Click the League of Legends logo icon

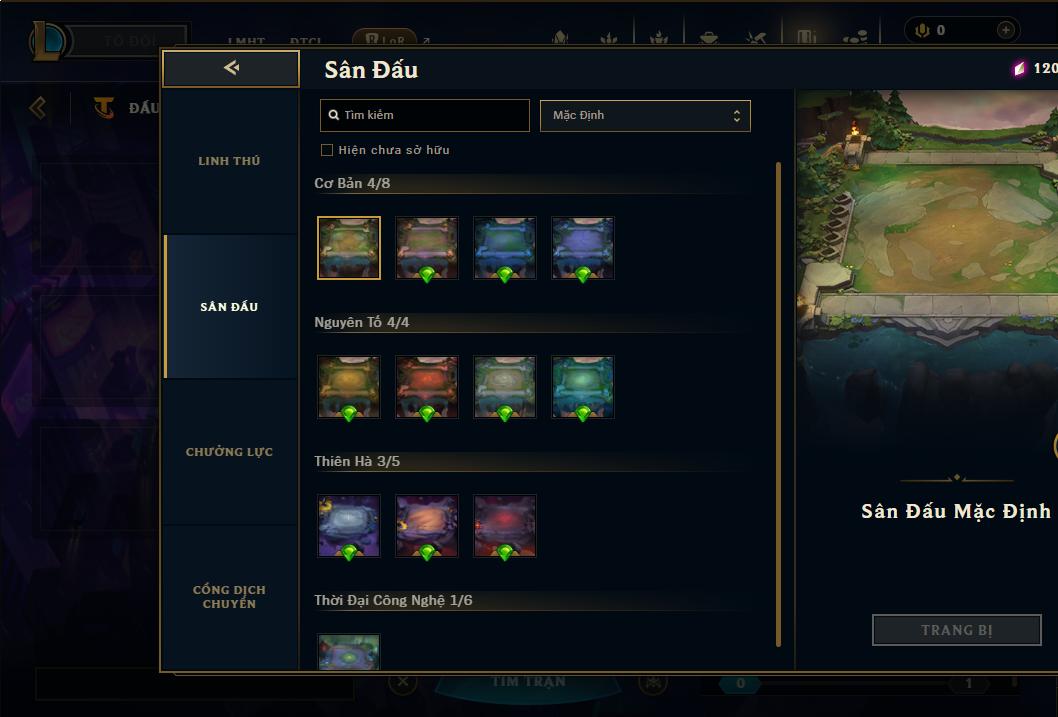point(47,40)
